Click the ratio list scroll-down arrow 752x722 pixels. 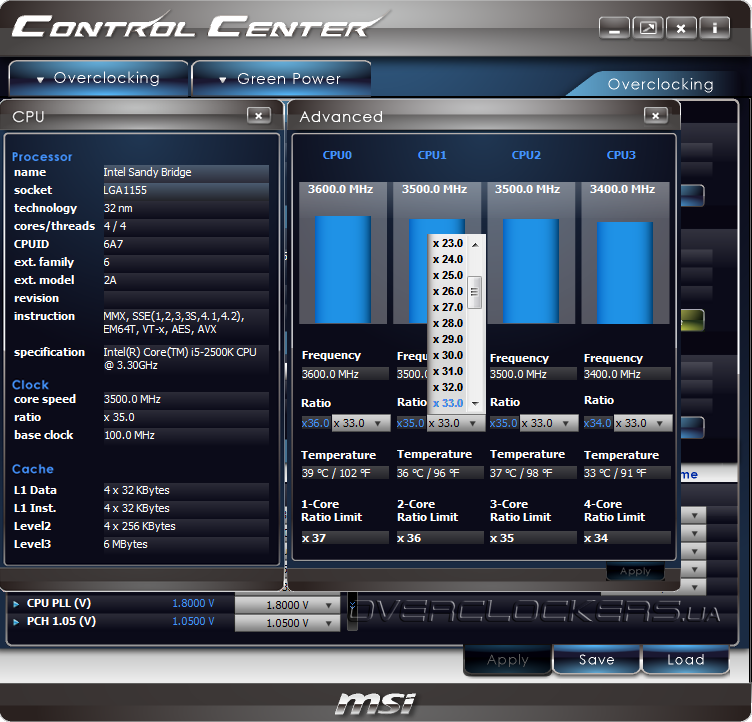[x=475, y=404]
